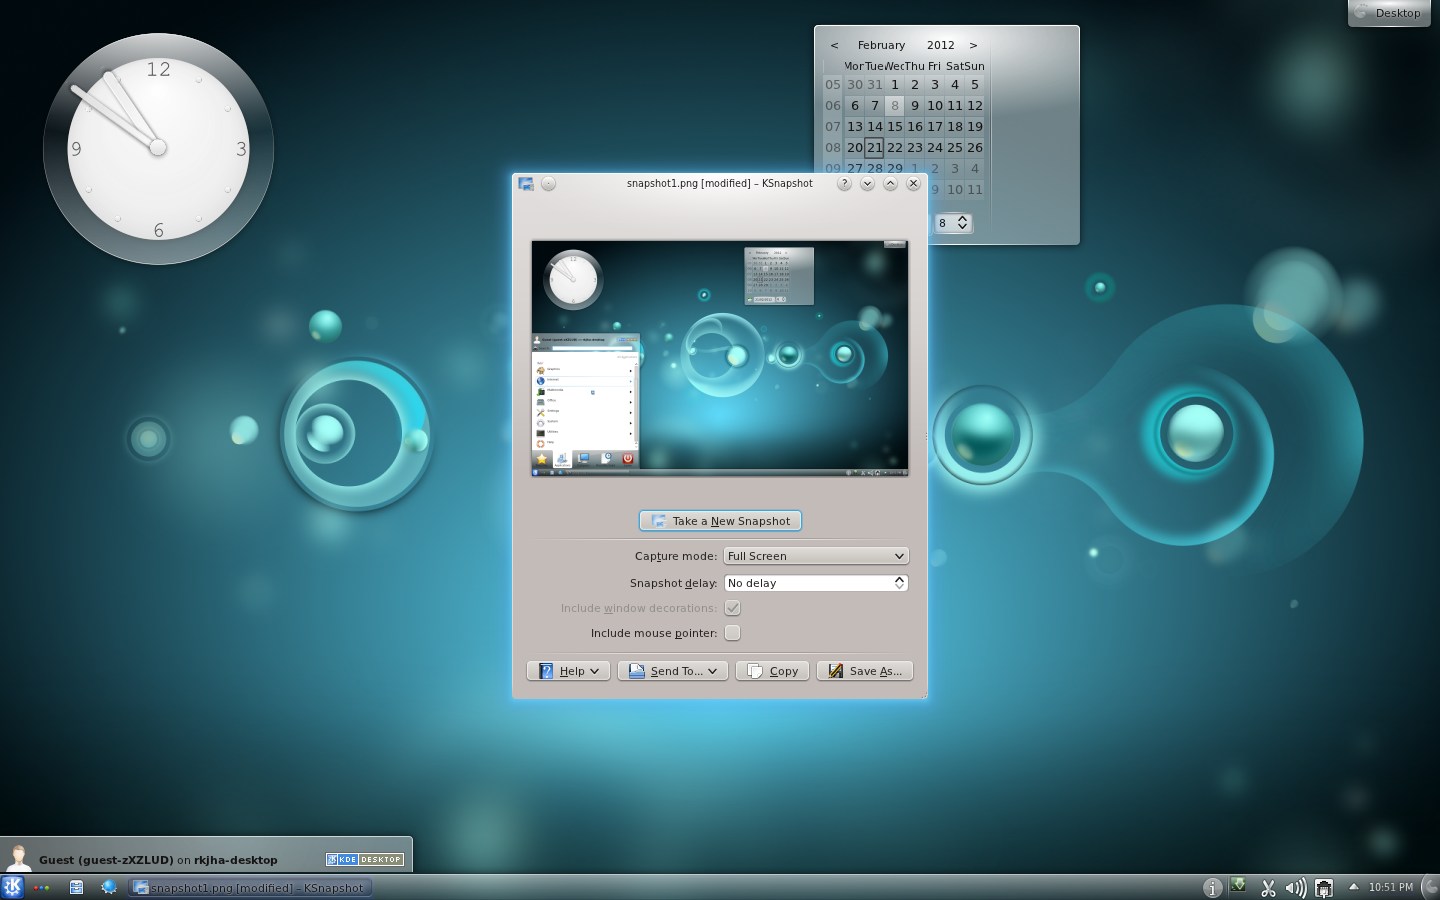This screenshot has height=900, width=1440.
Task: Click the info notifications tray icon
Action: coord(1212,887)
